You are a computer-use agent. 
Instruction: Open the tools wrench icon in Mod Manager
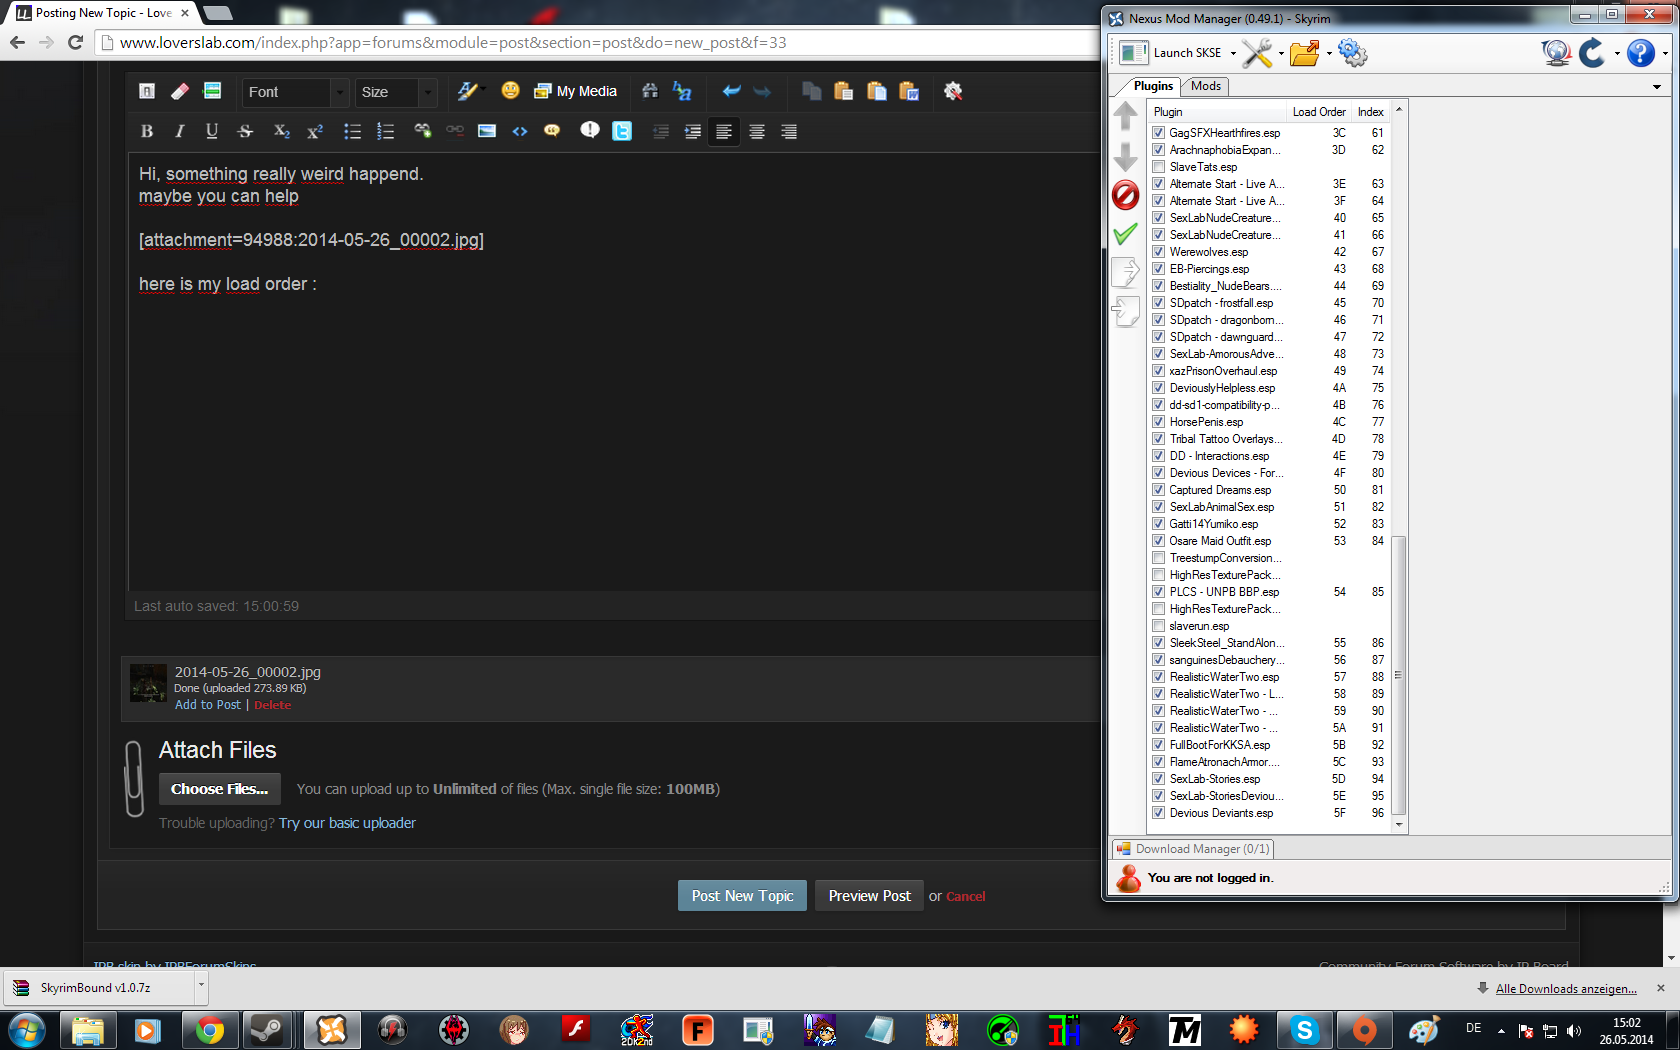tap(1257, 53)
